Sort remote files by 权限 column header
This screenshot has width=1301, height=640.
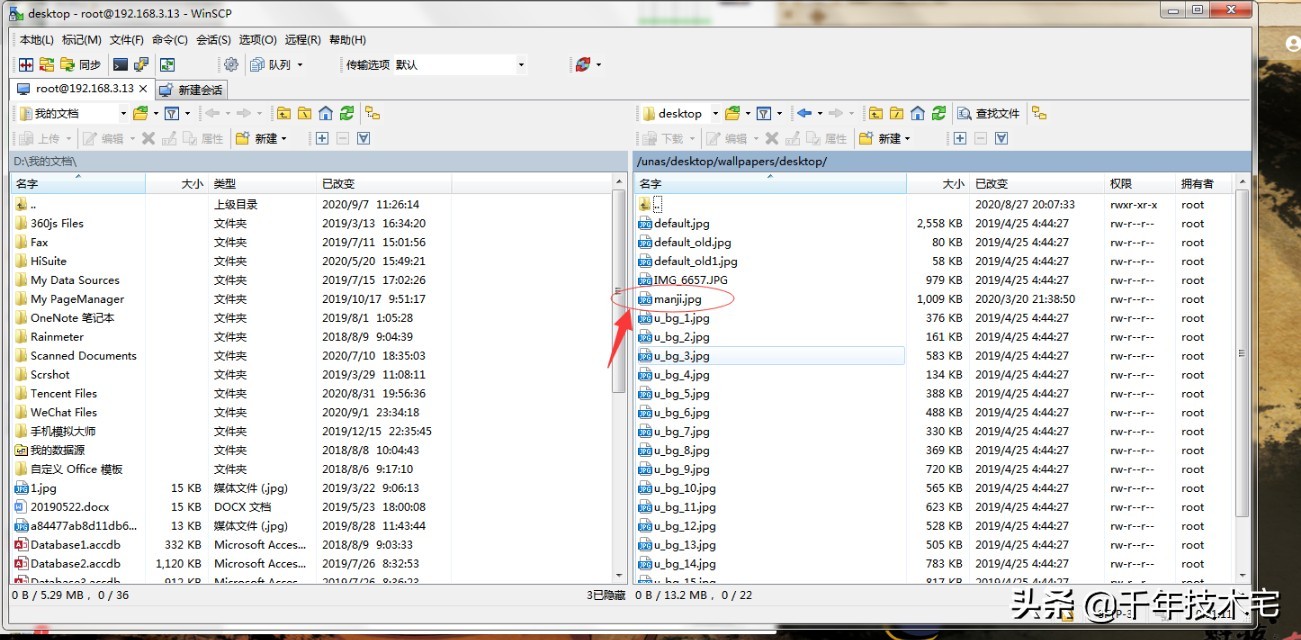pos(1120,184)
